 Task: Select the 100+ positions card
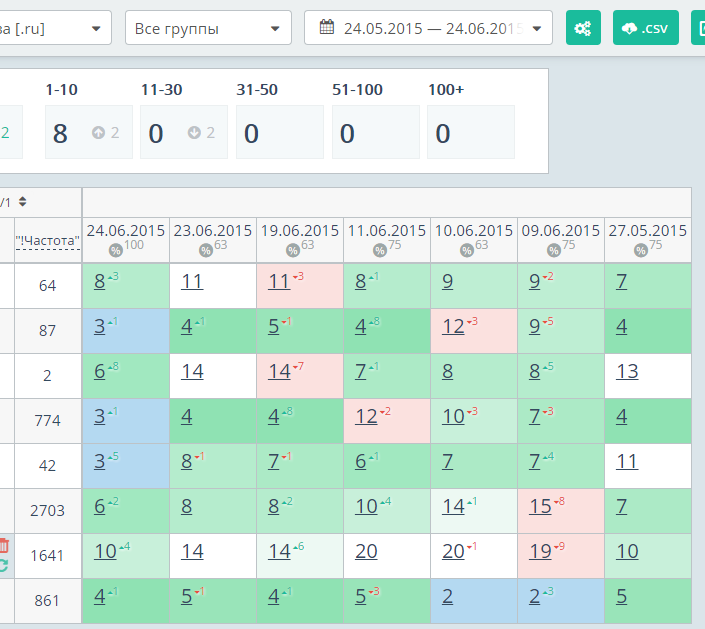tap(471, 132)
